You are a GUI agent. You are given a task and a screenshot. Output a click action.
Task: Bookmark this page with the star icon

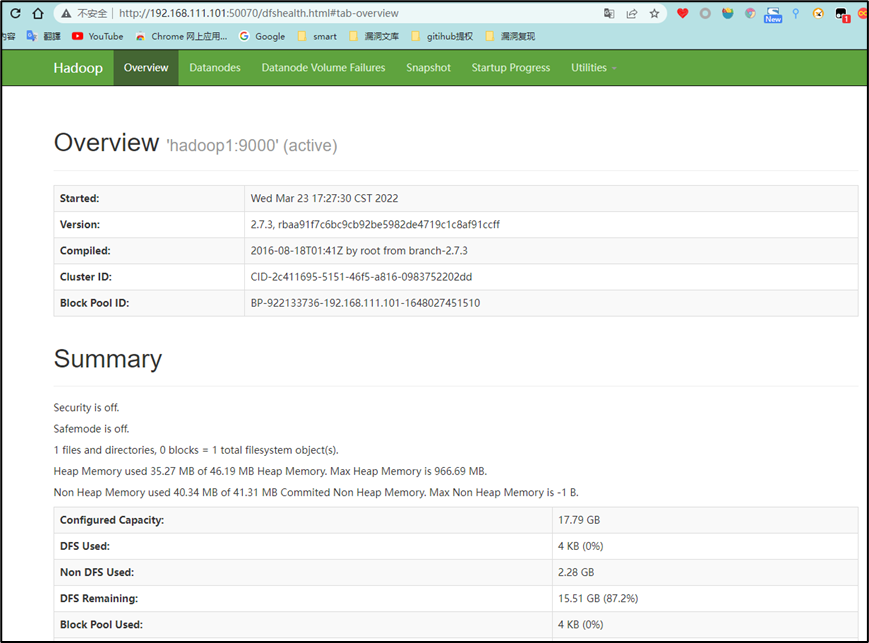pos(655,13)
